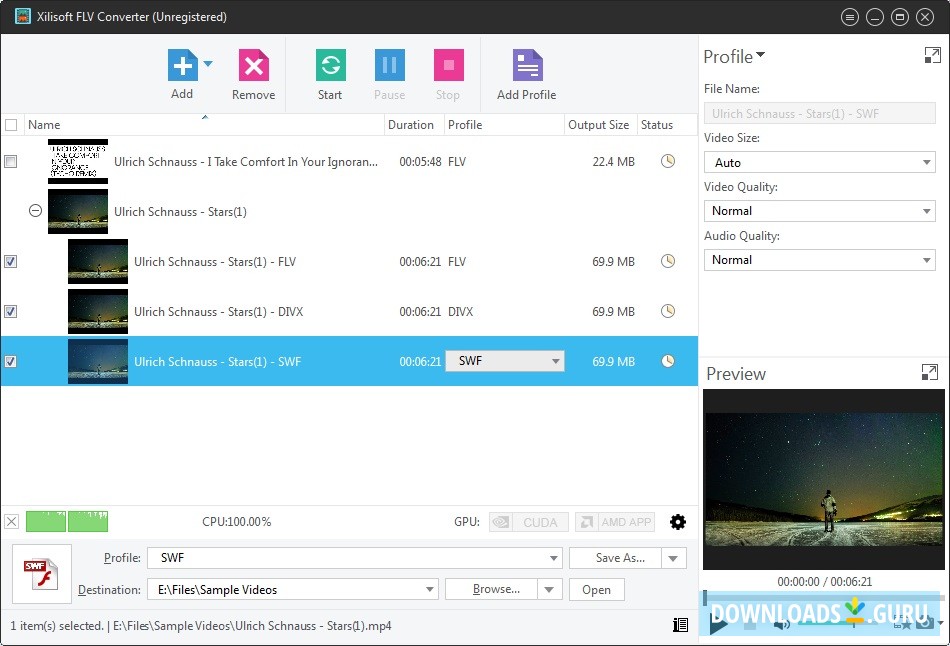Select the Stop conversion icon
The image size is (950, 646).
[x=448, y=65]
